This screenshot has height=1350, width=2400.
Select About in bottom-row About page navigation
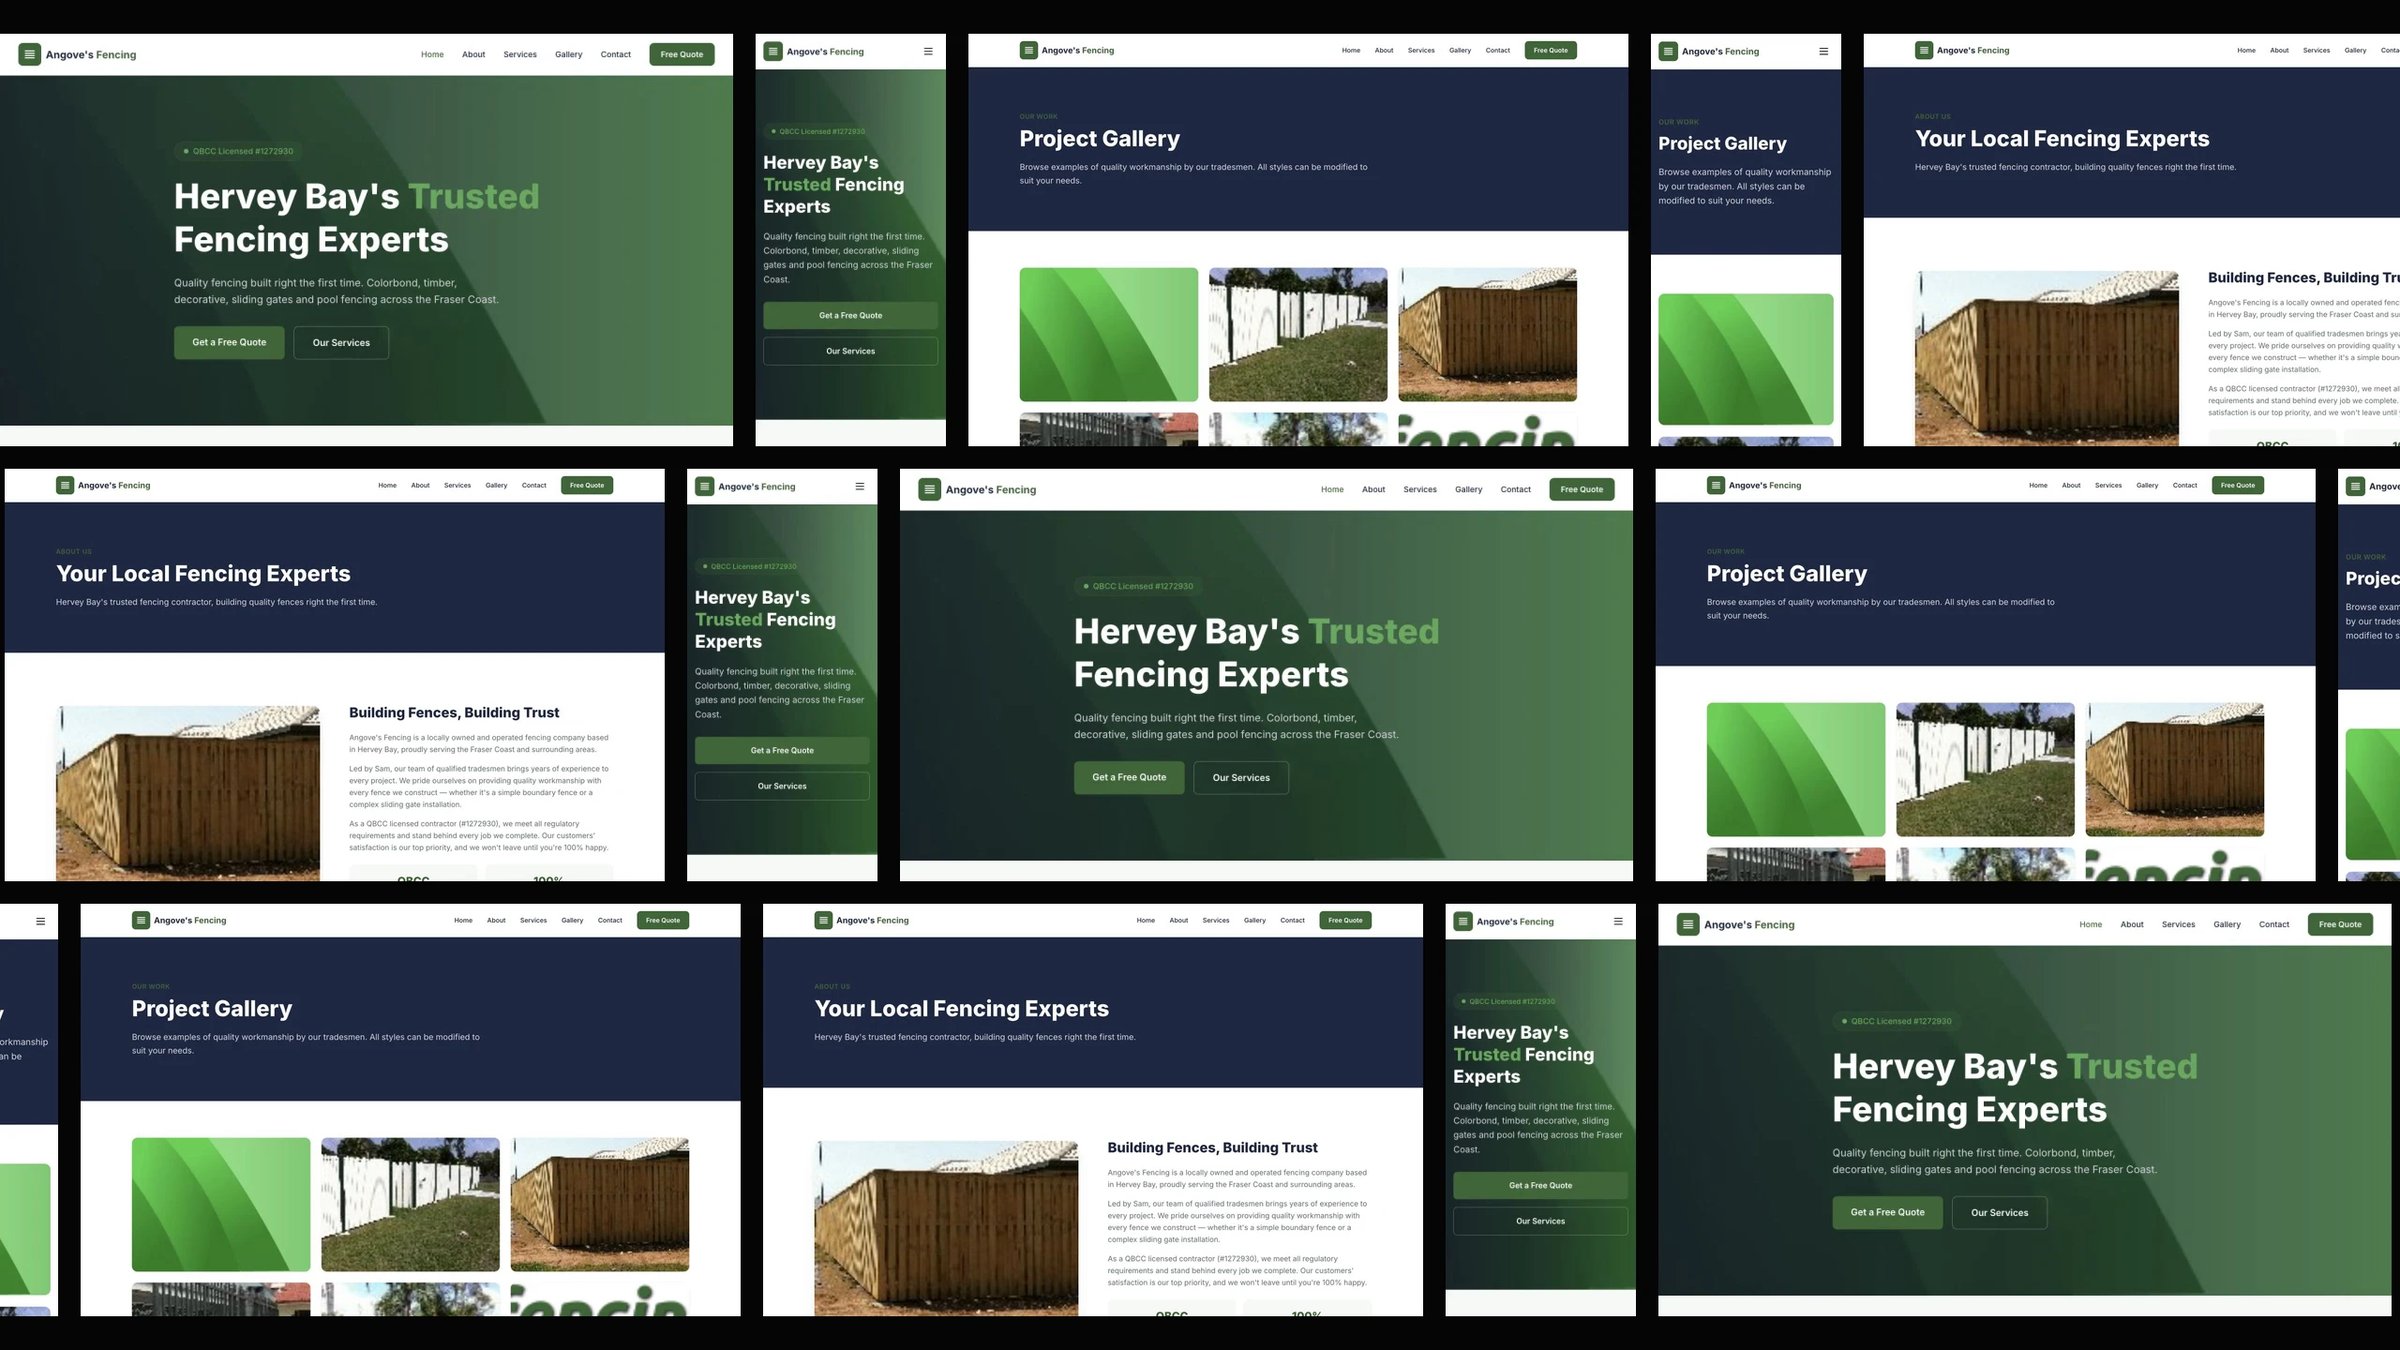1179,920
